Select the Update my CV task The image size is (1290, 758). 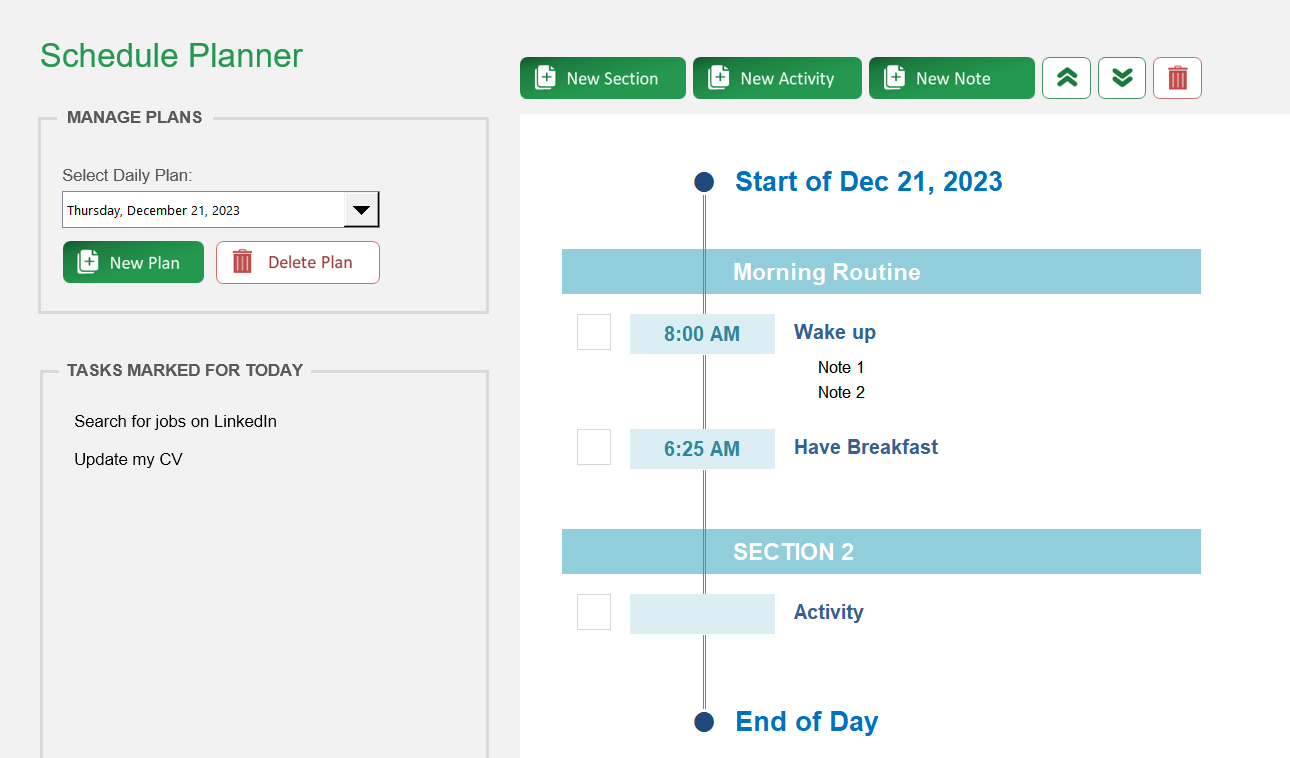(130, 459)
